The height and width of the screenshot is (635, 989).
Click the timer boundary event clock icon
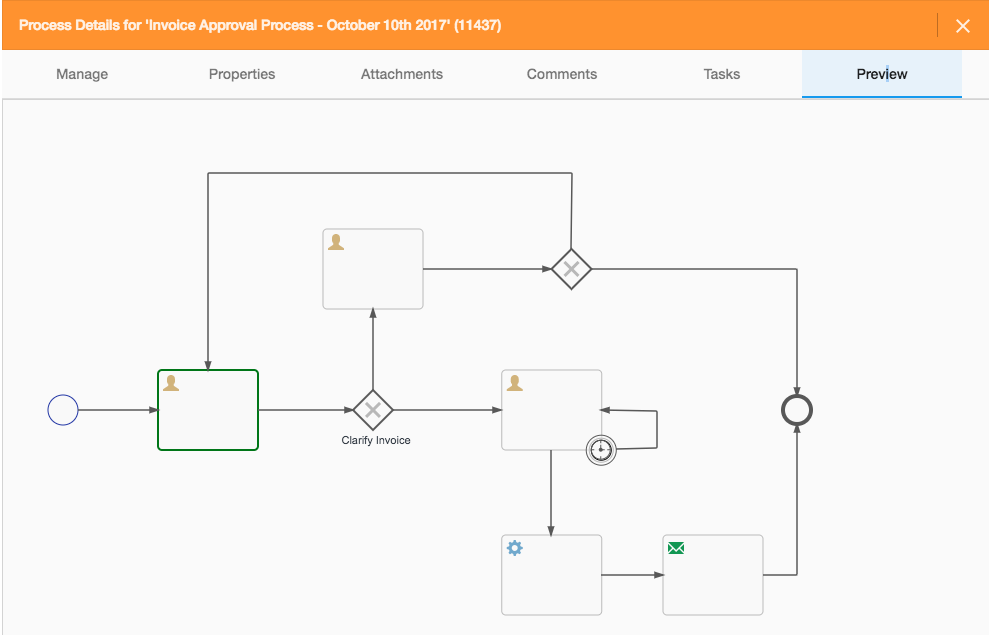601,450
